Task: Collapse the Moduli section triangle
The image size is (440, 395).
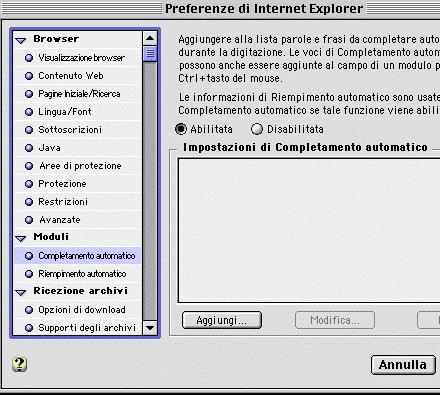Action: click(21, 238)
